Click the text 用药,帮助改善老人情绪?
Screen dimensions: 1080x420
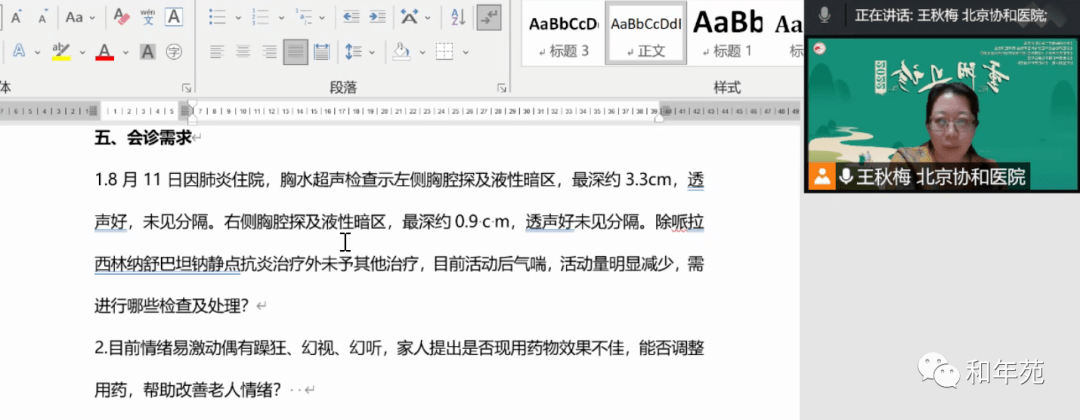pos(187,390)
